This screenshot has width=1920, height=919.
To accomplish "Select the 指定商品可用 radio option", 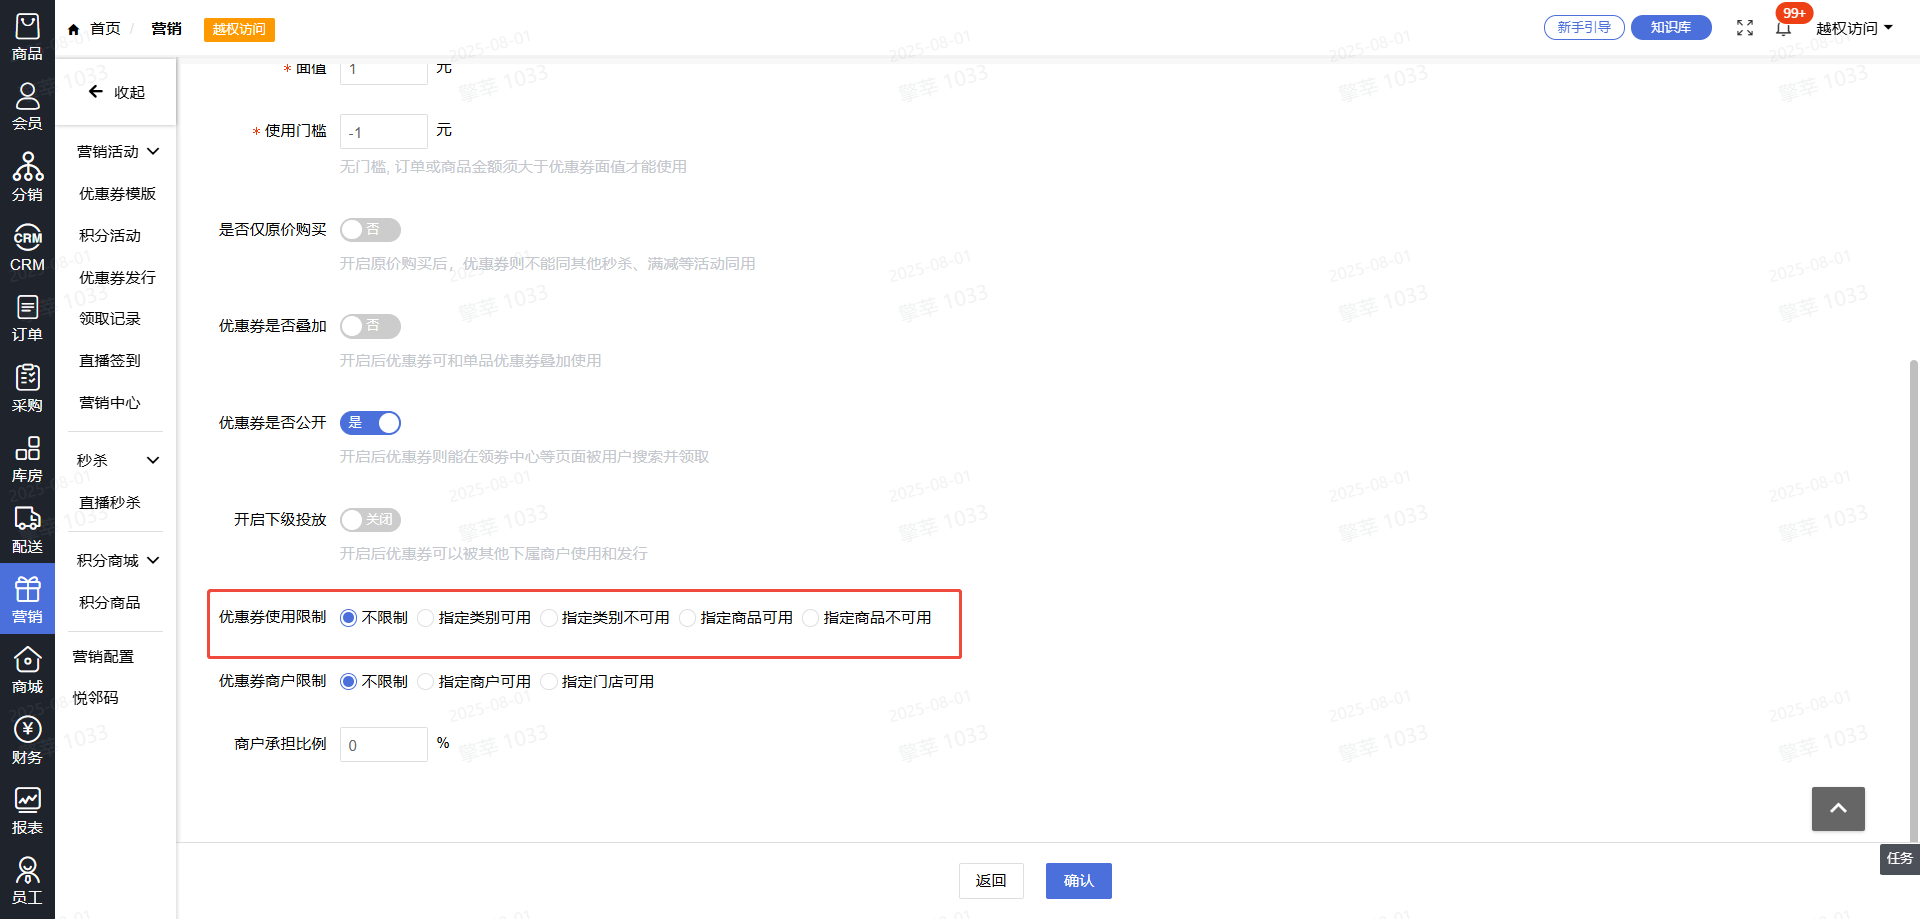I will tap(688, 618).
